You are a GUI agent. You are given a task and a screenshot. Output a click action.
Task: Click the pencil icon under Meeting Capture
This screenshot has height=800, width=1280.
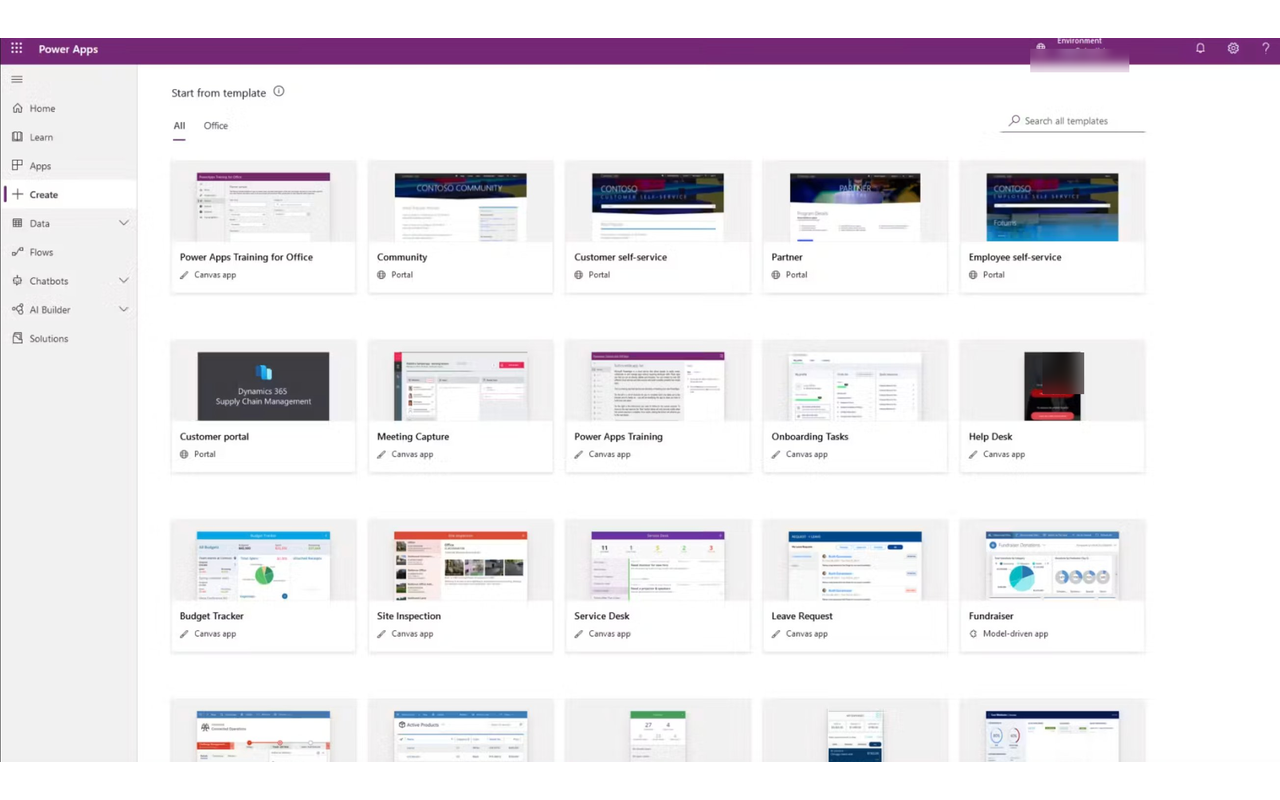(381, 454)
